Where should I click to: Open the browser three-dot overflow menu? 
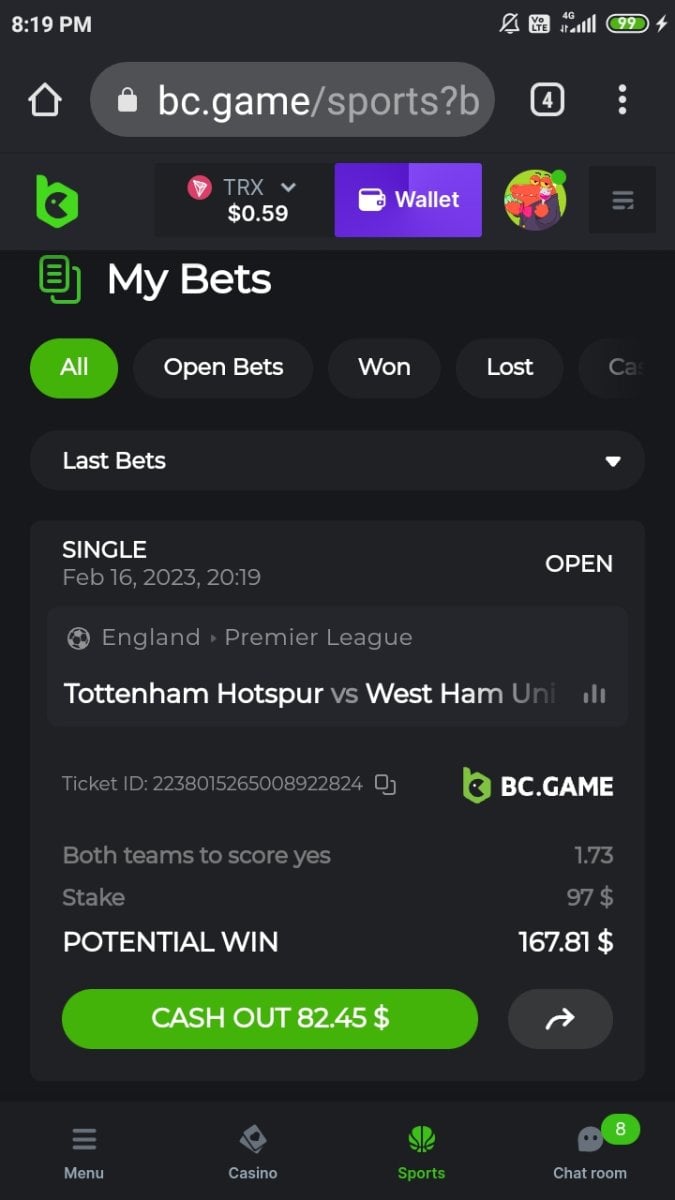622,100
